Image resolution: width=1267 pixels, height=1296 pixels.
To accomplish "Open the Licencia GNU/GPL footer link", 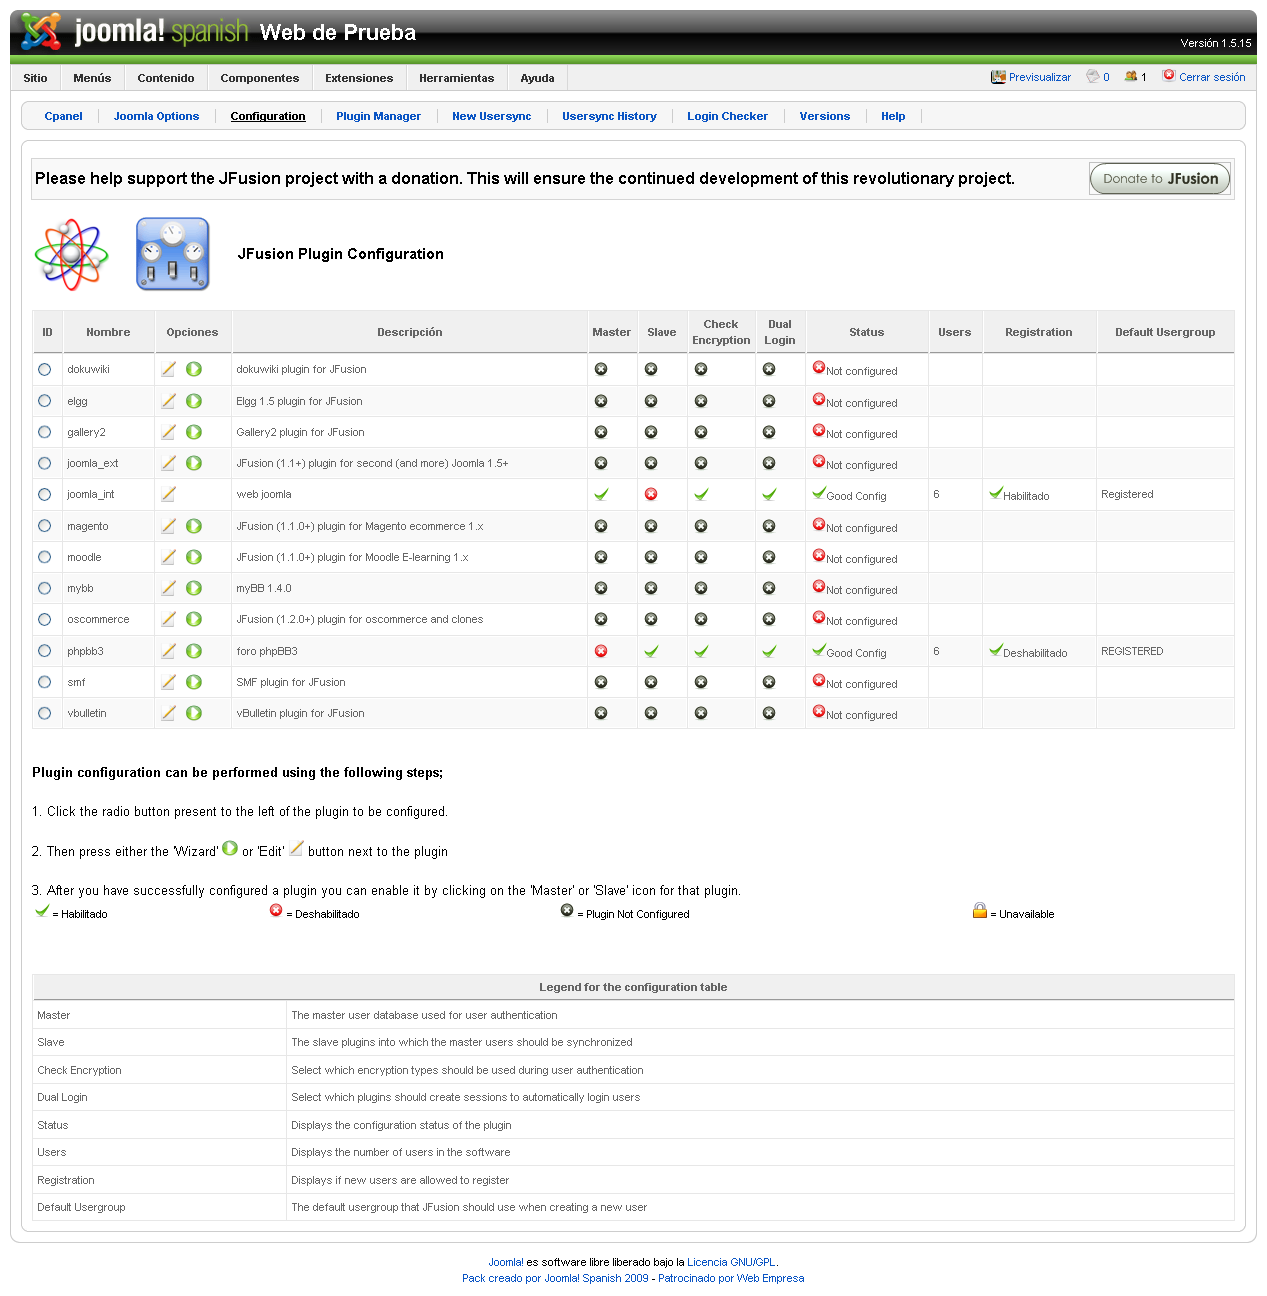I will click(x=731, y=1262).
